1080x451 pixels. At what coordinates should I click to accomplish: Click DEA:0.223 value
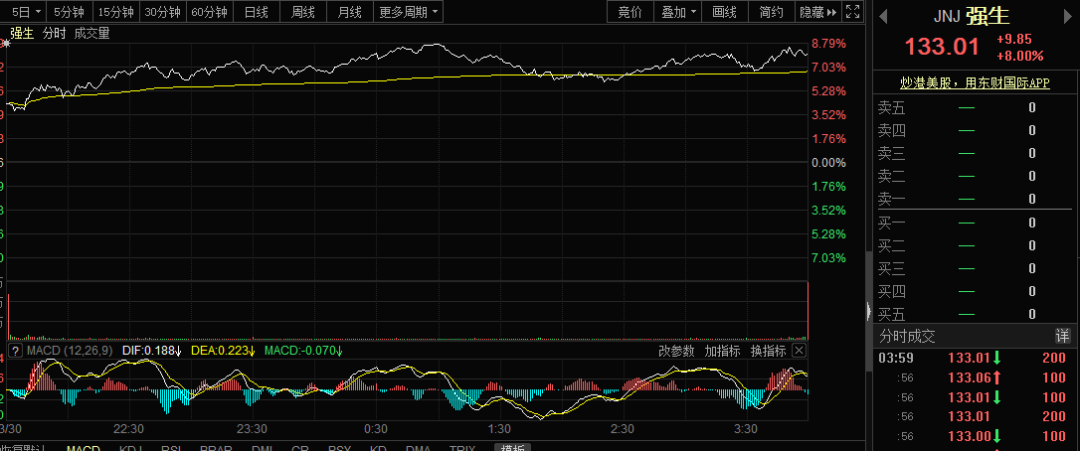coord(223,350)
